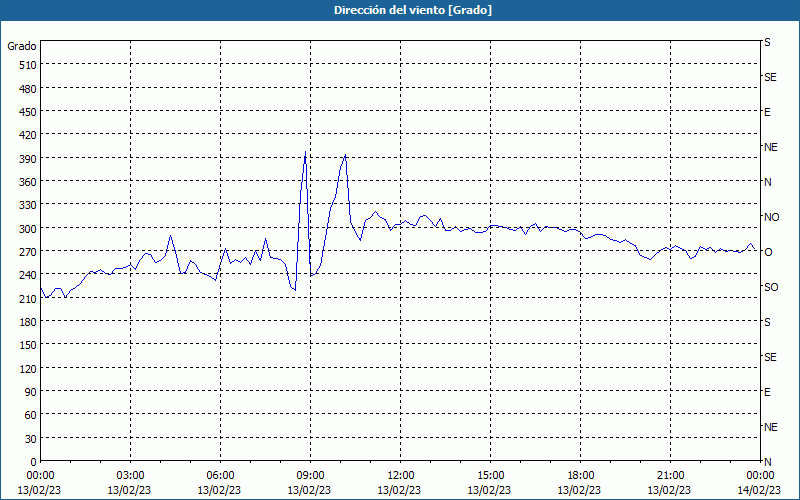Click the 13/02/23 date under 03:00
The width and height of the screenshot is (800, 500).
130,490
